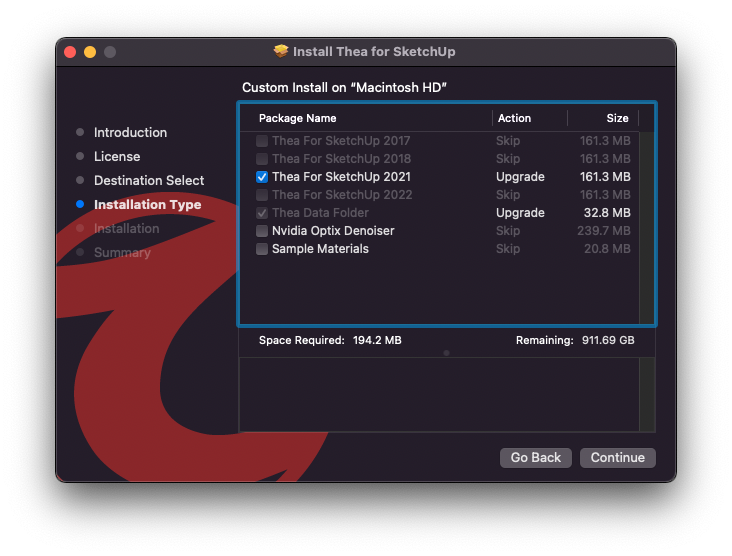Click the Continue button
This screenshot has width=732, height=556.
click(618, 457)
